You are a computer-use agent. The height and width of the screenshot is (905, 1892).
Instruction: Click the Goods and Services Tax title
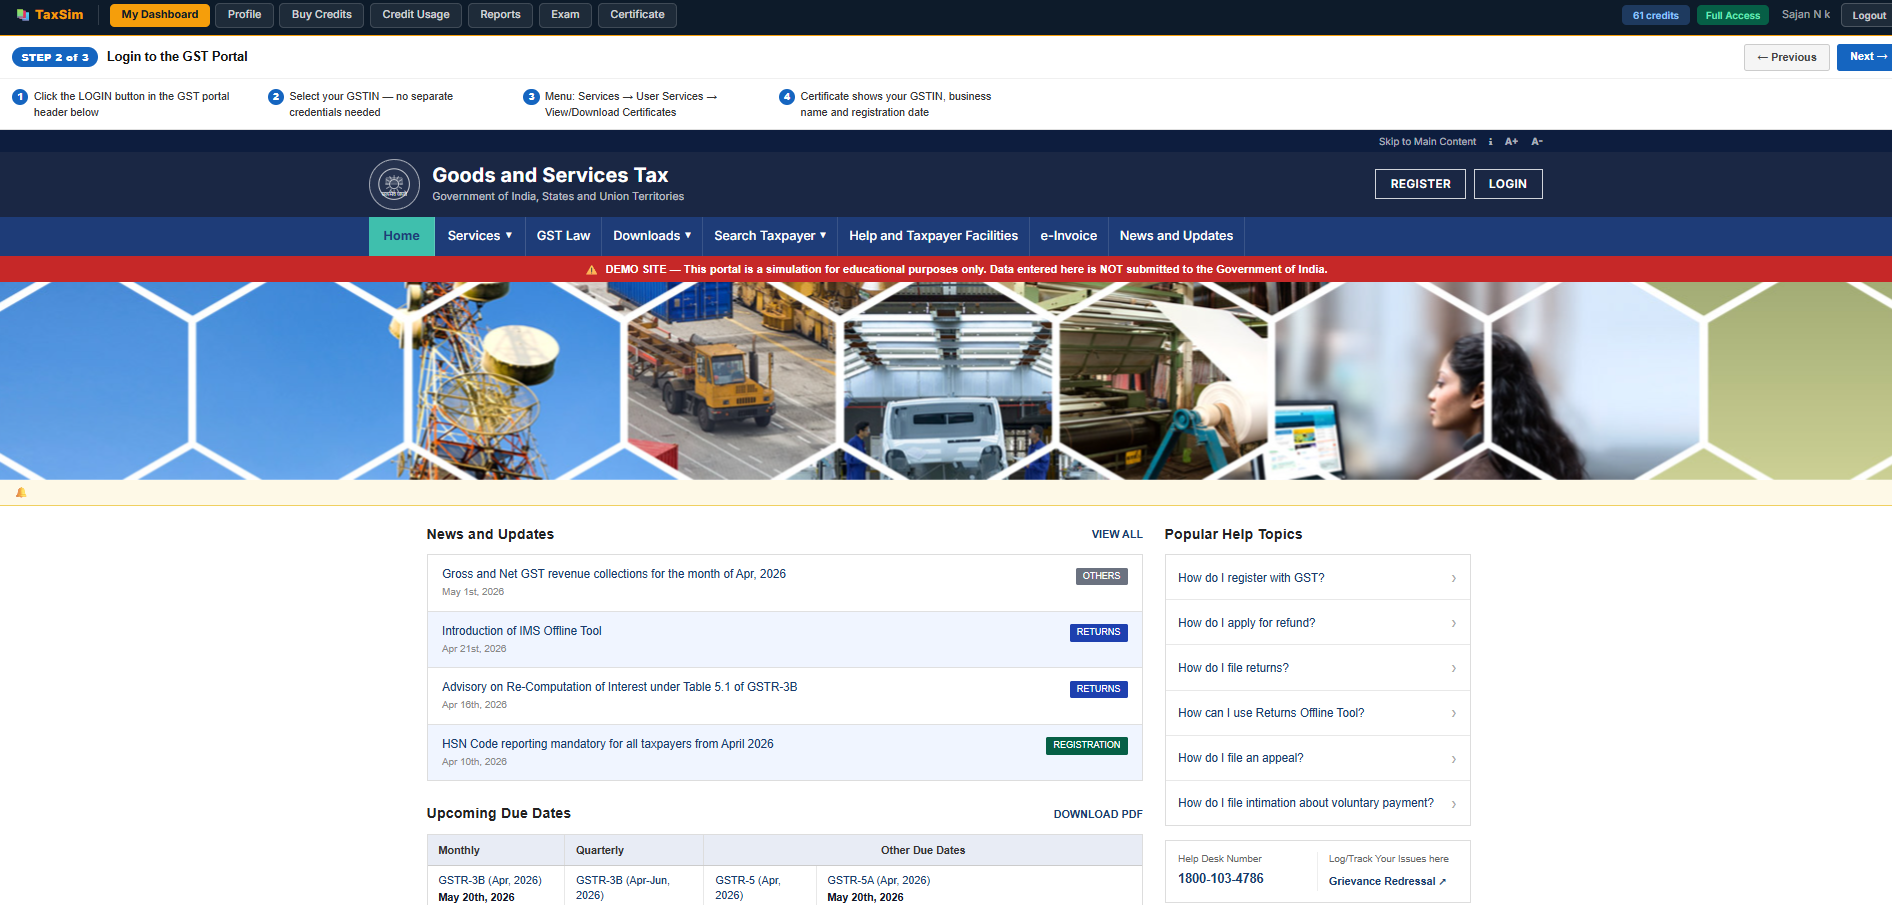(550, 175)
